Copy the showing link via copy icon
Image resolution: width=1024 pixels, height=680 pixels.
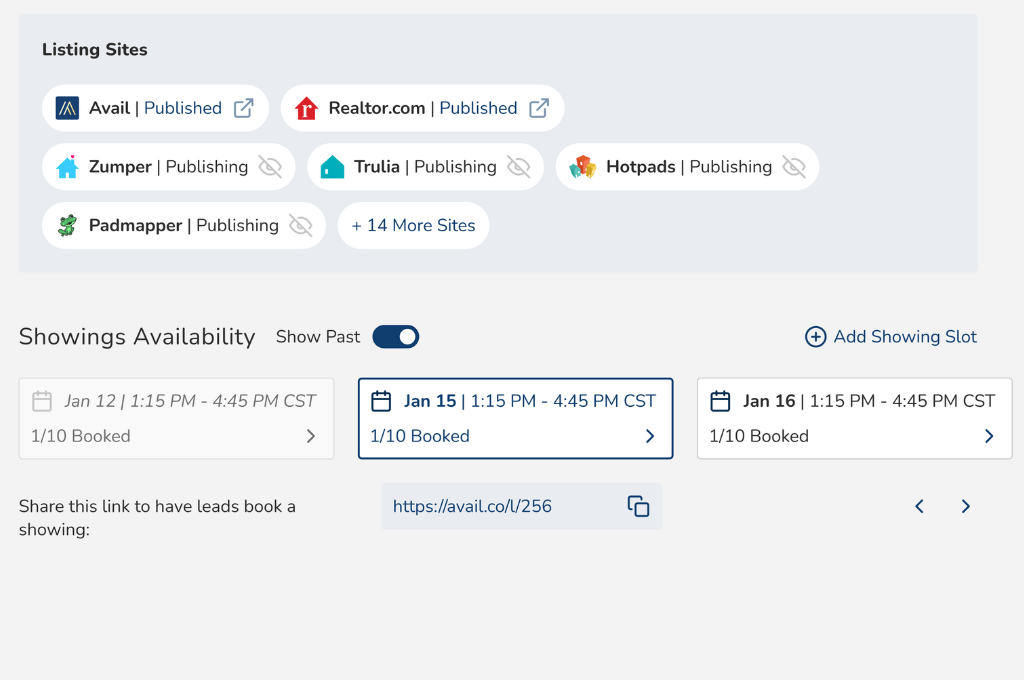pos(638,506)
